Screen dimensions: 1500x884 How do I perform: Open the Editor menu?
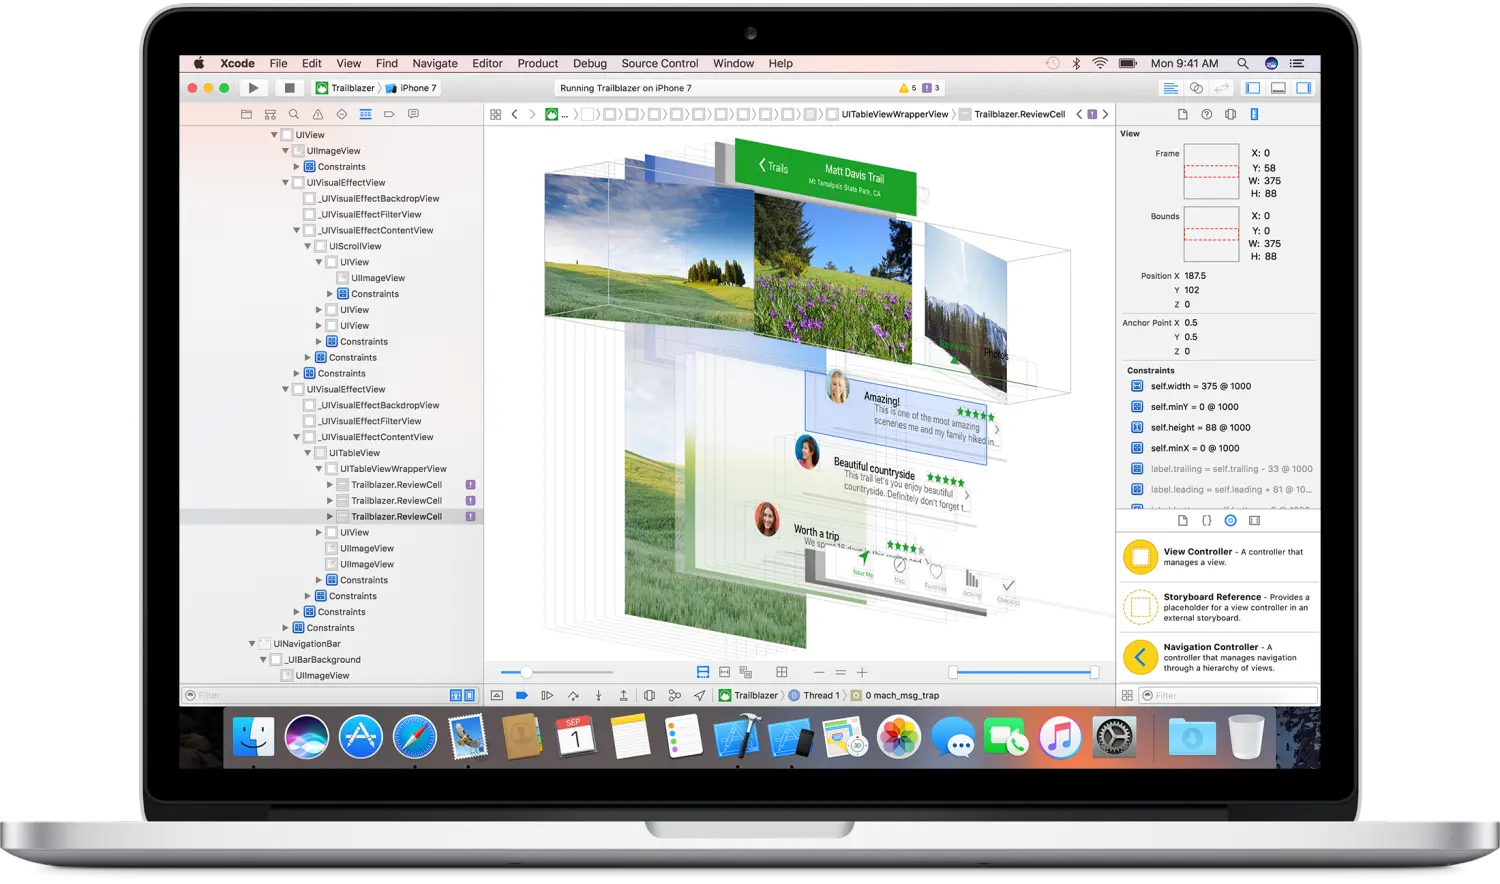click(487, 63)
